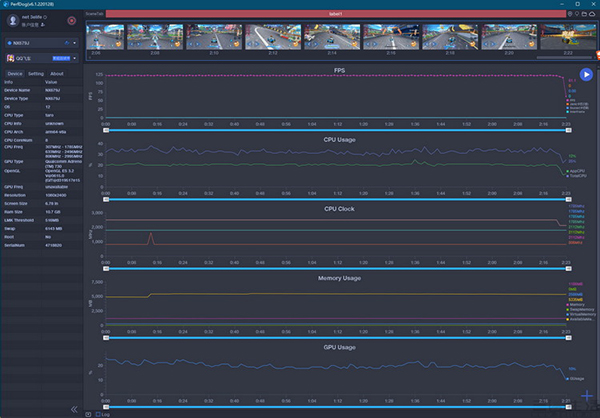
Task: Open the About tab
Action: point(57,74)
